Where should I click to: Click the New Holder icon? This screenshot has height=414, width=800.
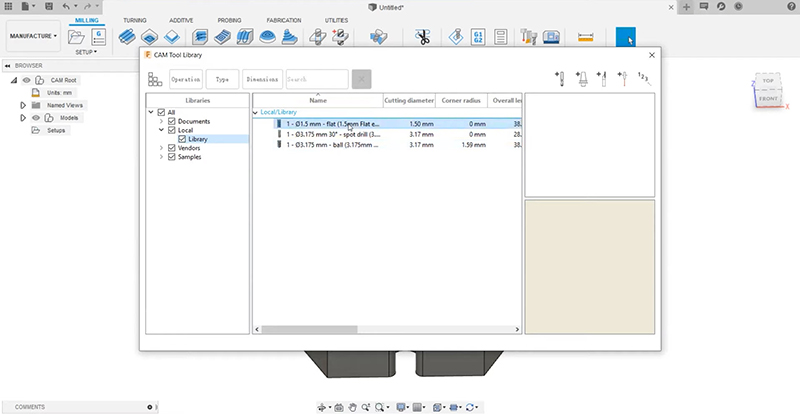(582, 78)
